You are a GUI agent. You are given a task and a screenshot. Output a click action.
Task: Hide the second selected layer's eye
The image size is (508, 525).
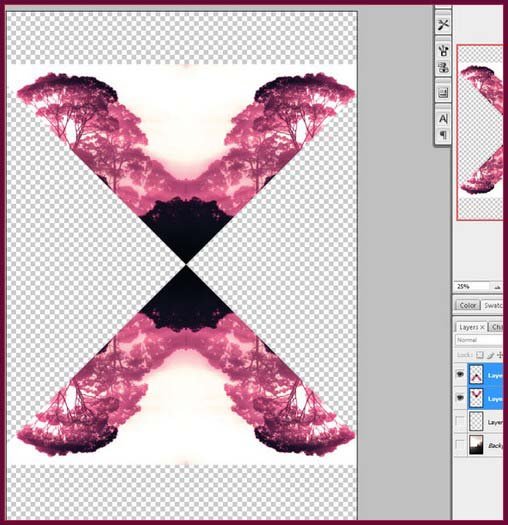[x=460, y=398]
